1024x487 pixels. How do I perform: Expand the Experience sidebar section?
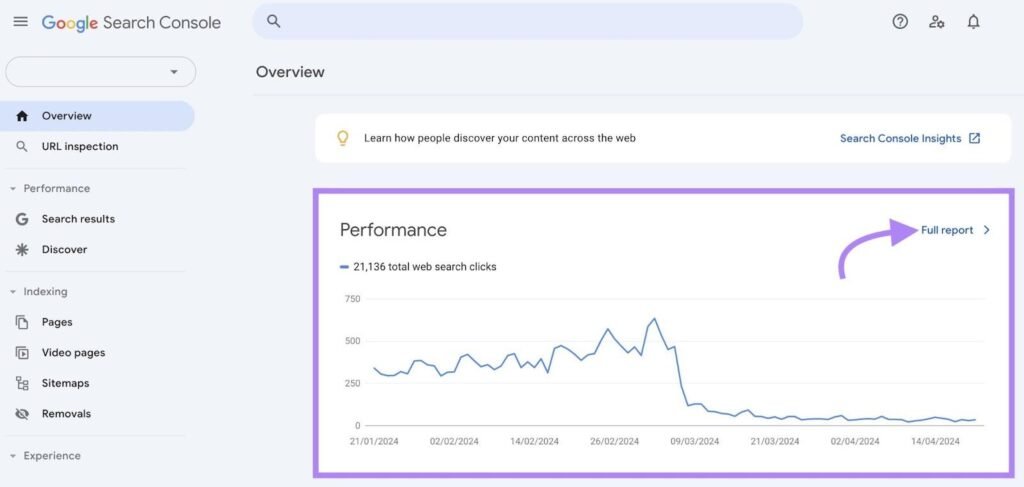click(x=13, y=456)
